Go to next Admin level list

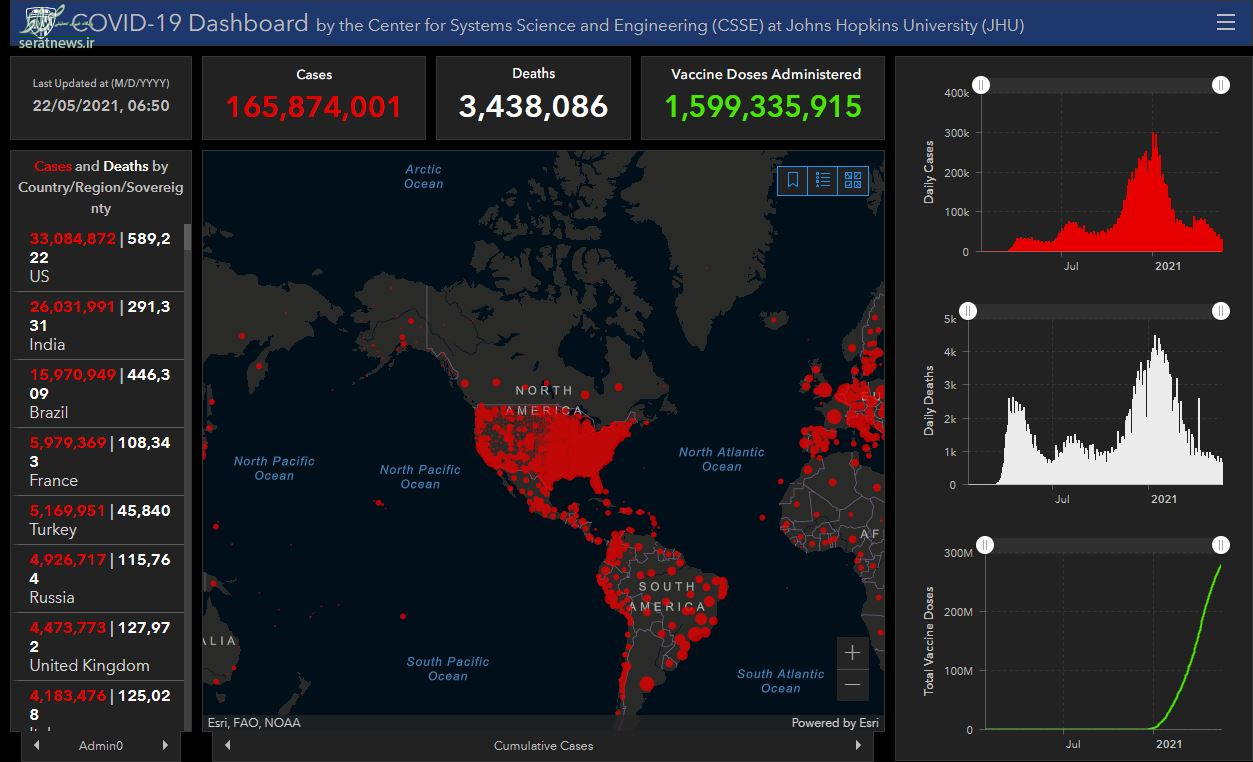[x=164, y=745]
